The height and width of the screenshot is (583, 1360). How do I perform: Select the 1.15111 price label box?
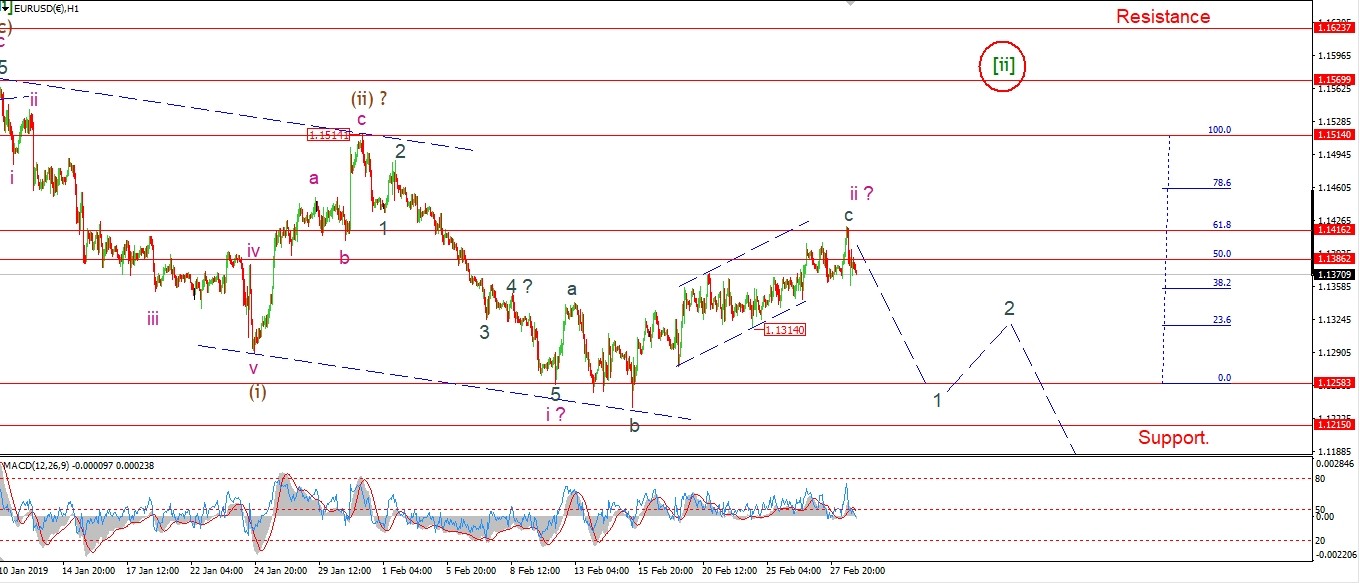coord(329,134)
